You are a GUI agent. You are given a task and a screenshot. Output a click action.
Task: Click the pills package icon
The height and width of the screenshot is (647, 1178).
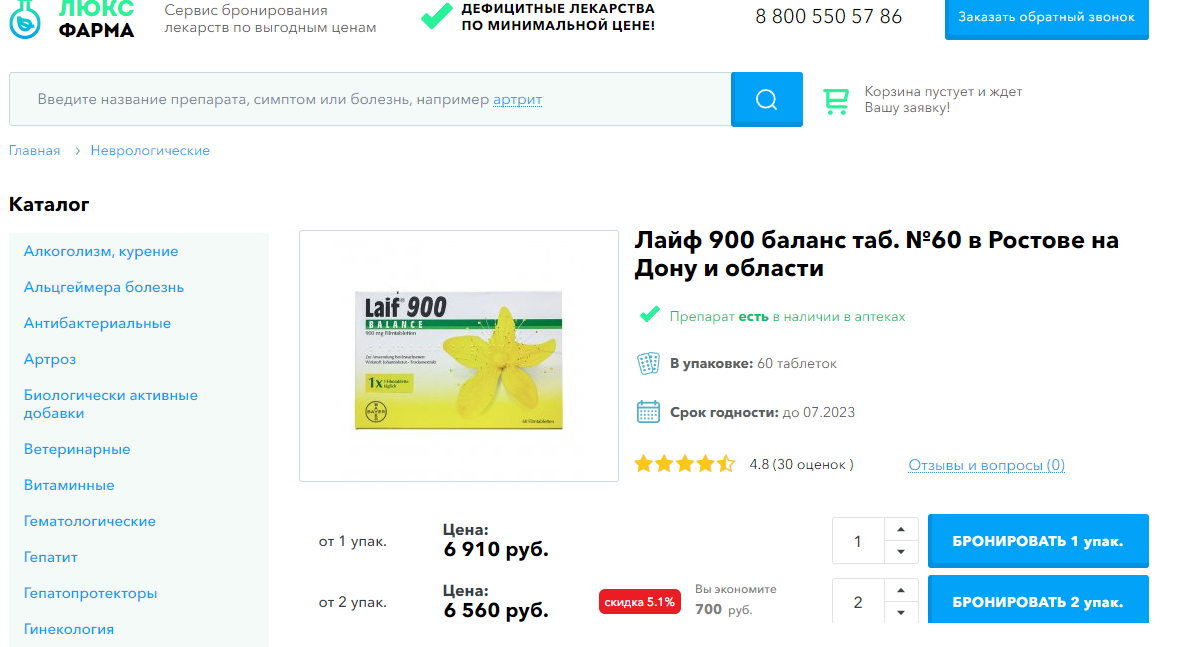[648, 364]
